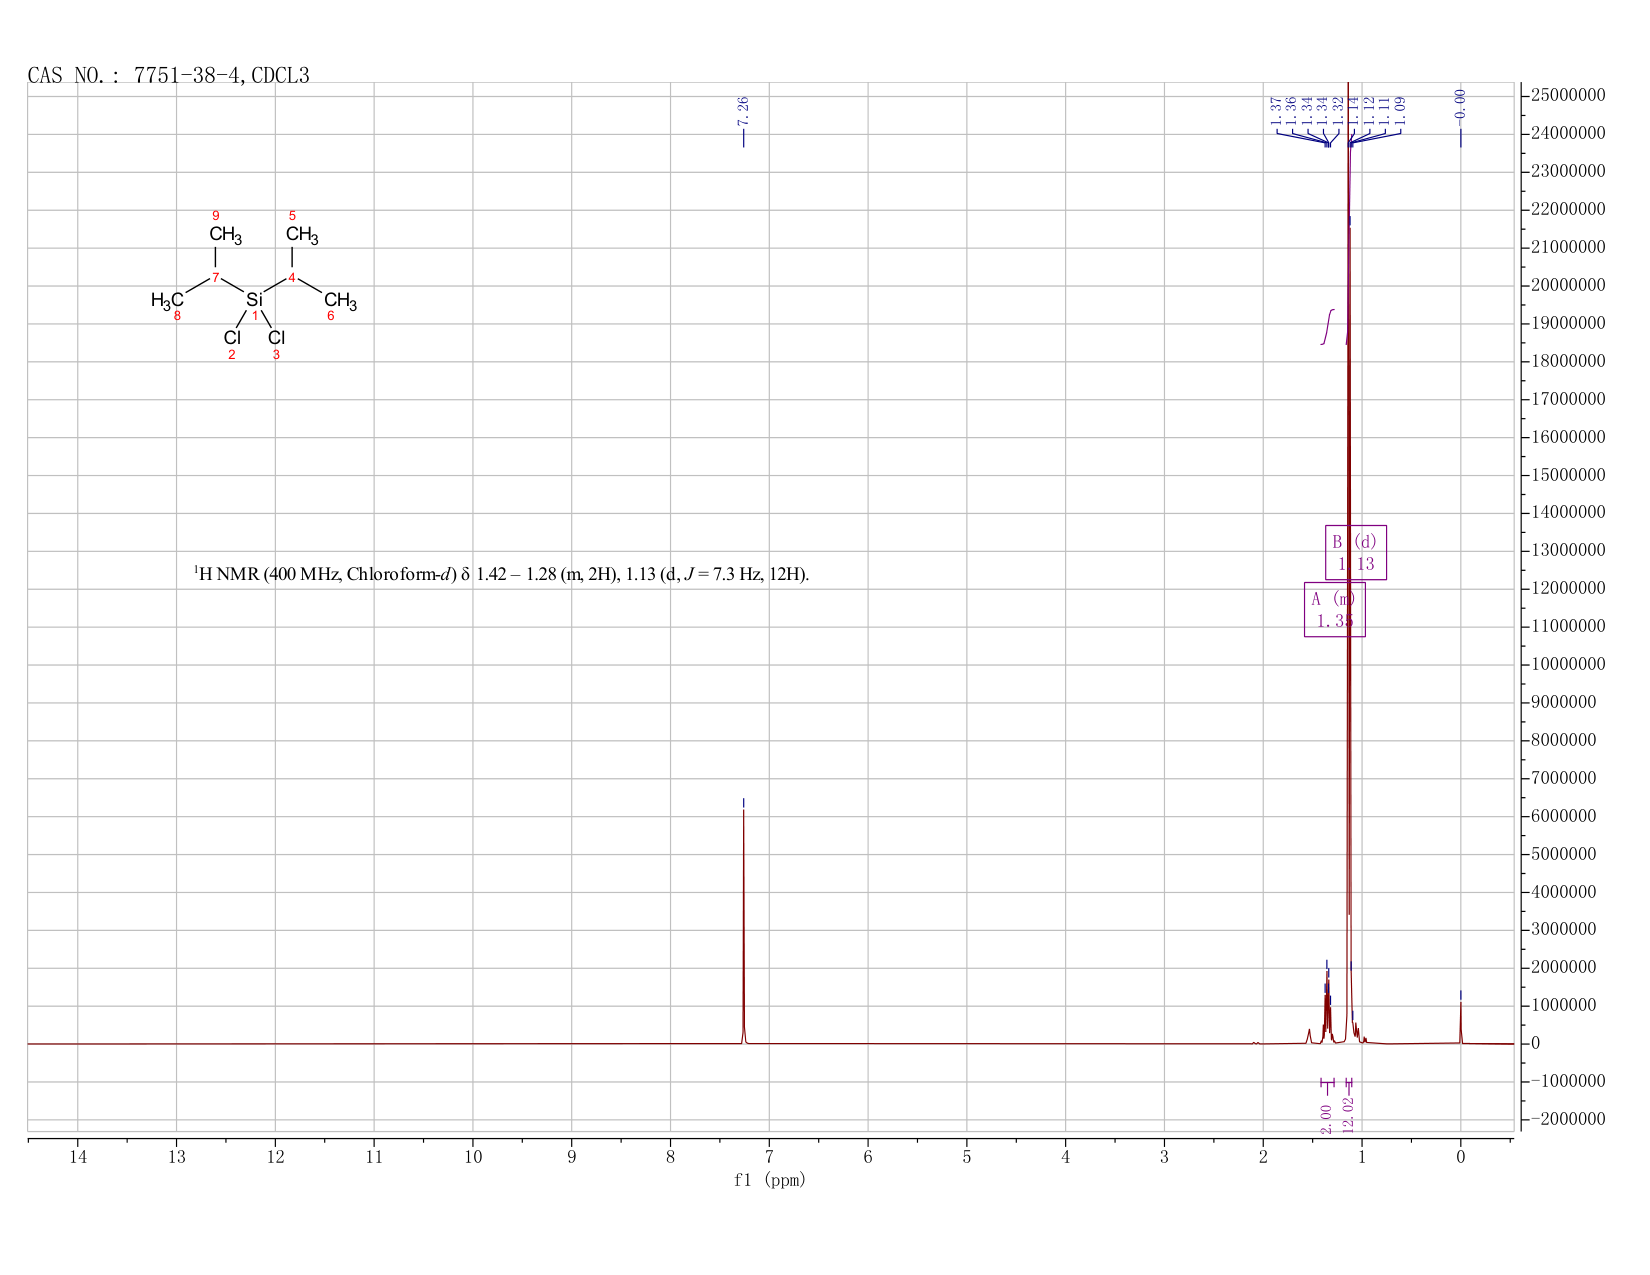Click x-axis tick label 6
The height and width of the screenshot is (1275, 1650).
(868, 1158)
